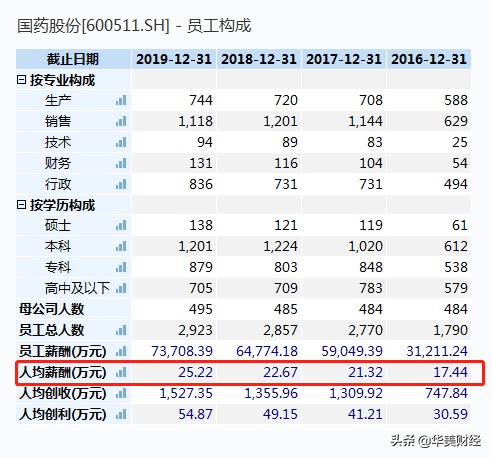
Task: Select value 1,355.96 in 人均创收 row
Action: point(271,393)
